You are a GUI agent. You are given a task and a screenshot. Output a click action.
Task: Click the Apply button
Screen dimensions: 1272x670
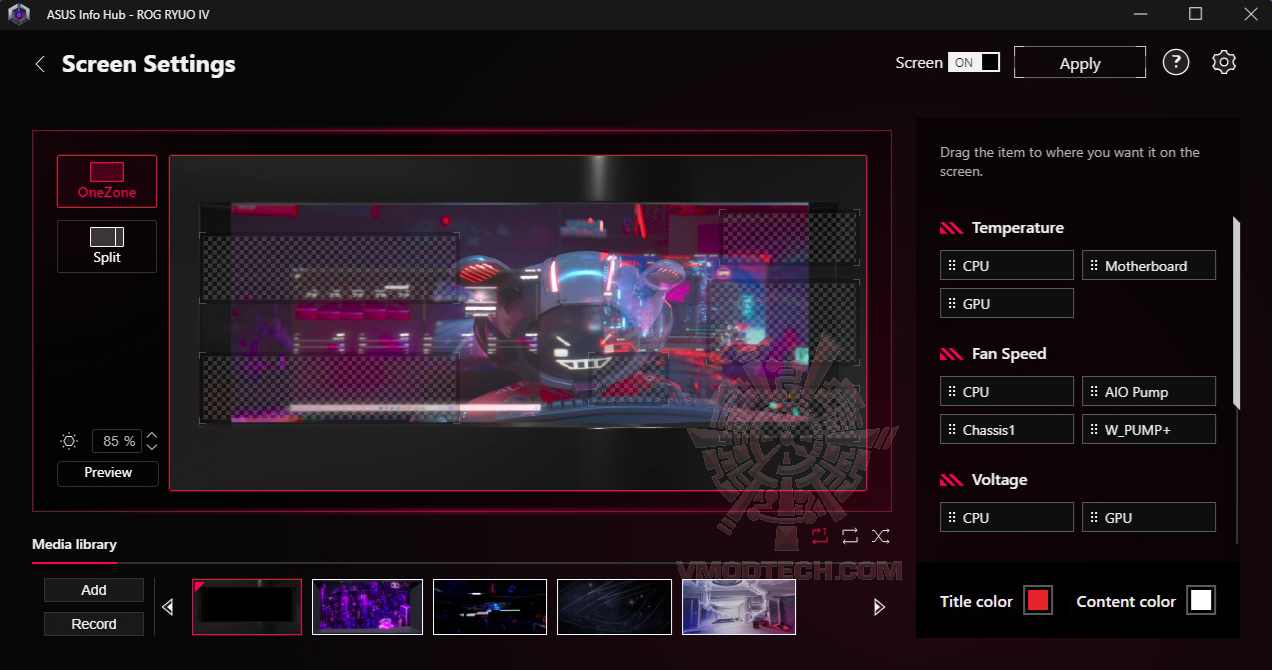(x=1080, y=62)
